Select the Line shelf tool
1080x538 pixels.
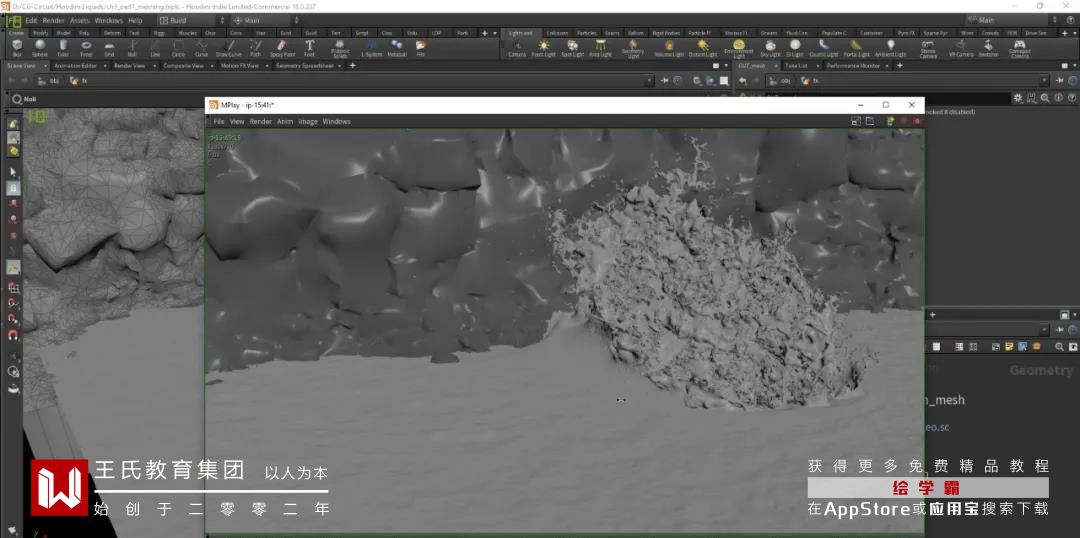coord(155,48)
